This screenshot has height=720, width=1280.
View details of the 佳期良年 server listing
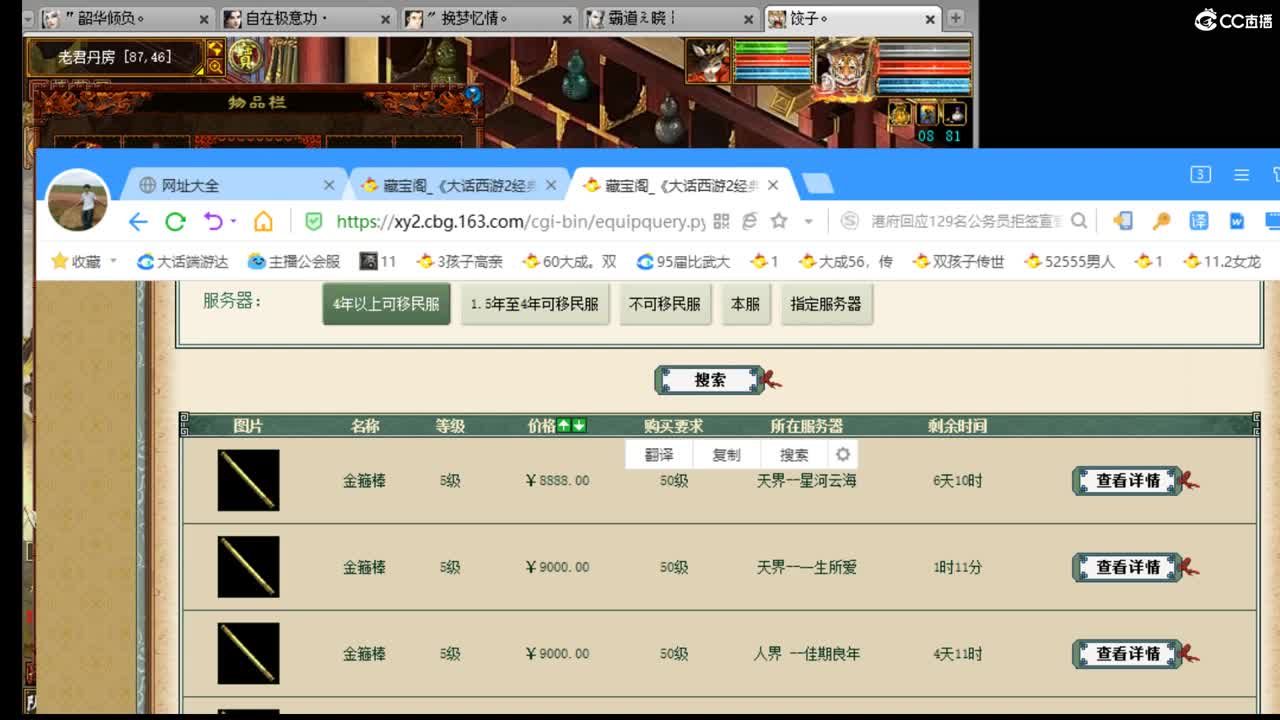click(1128, 654)
